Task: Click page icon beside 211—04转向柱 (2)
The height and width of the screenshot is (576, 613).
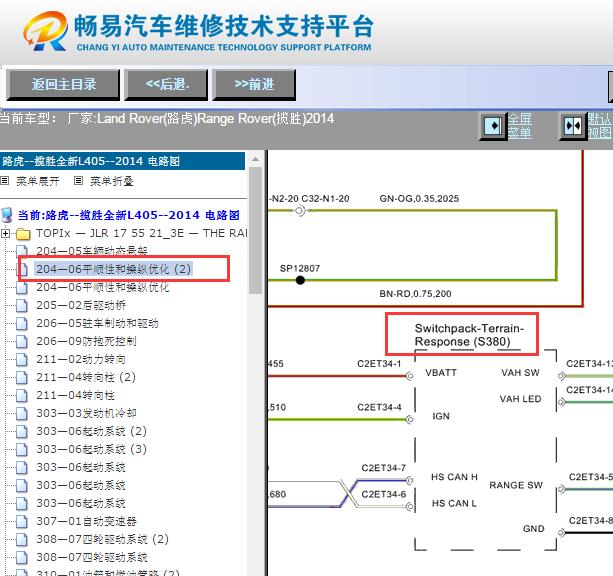Action: [22, 377]
